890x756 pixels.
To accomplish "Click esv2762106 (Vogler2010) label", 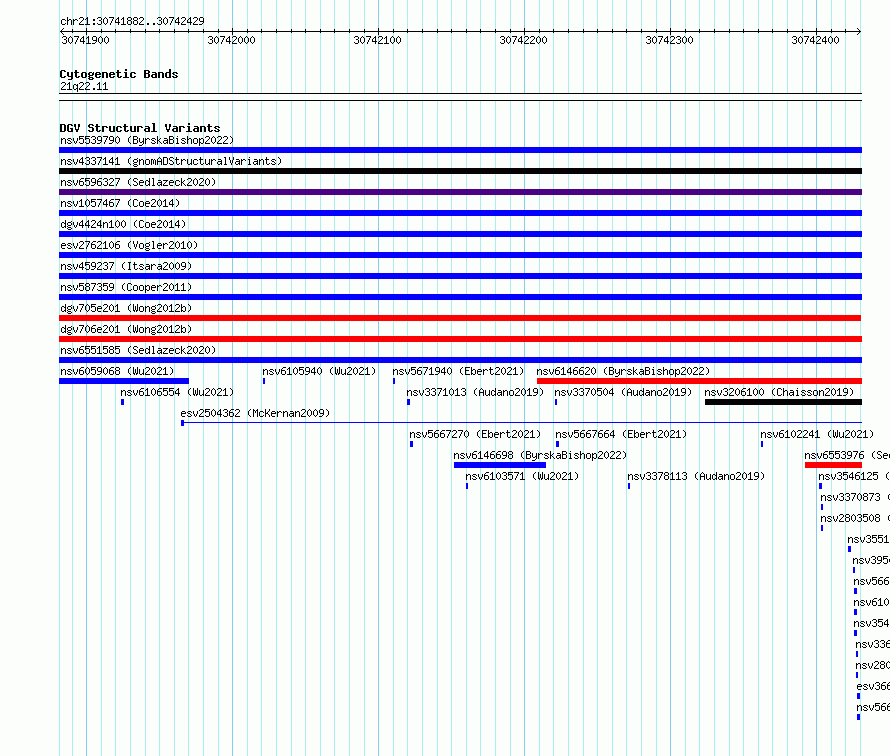I will tap(129, 245).
